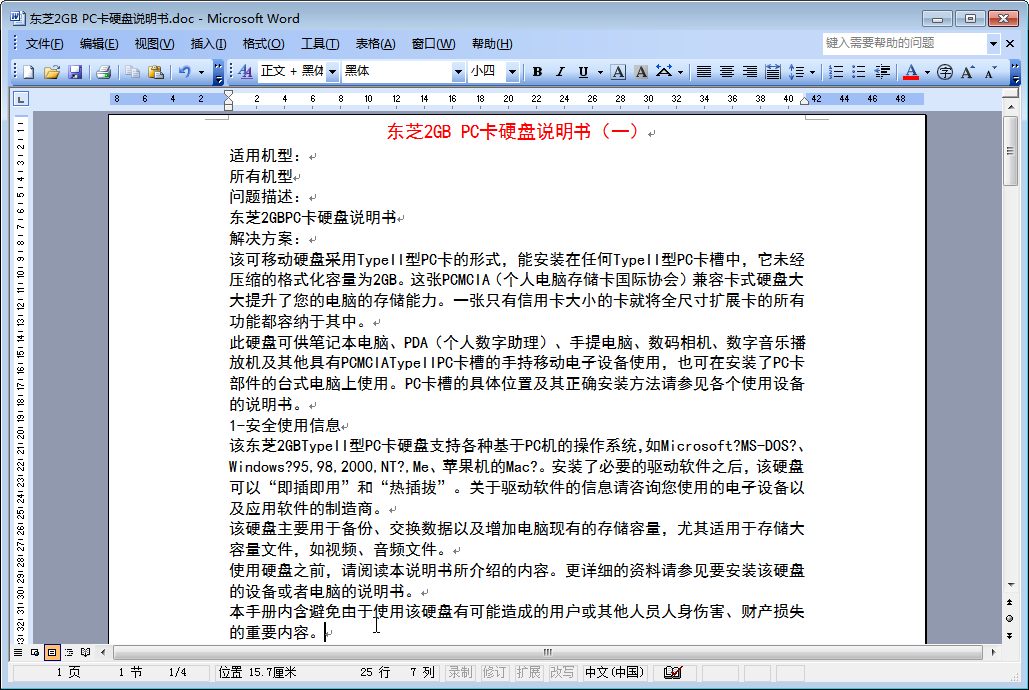Toggle underline formatting
The image size is (1029, 690).
(x=583, y=72)
